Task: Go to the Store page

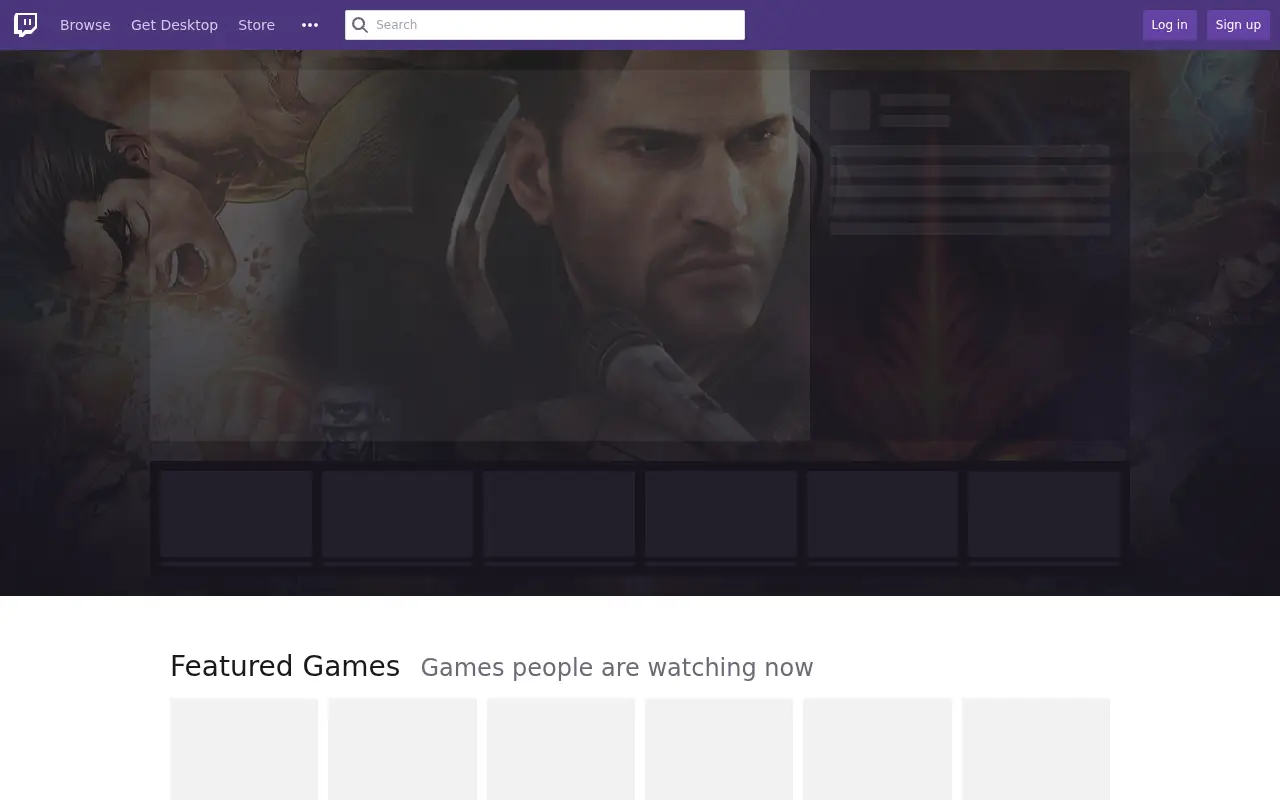Action: (x=256, y=25)
